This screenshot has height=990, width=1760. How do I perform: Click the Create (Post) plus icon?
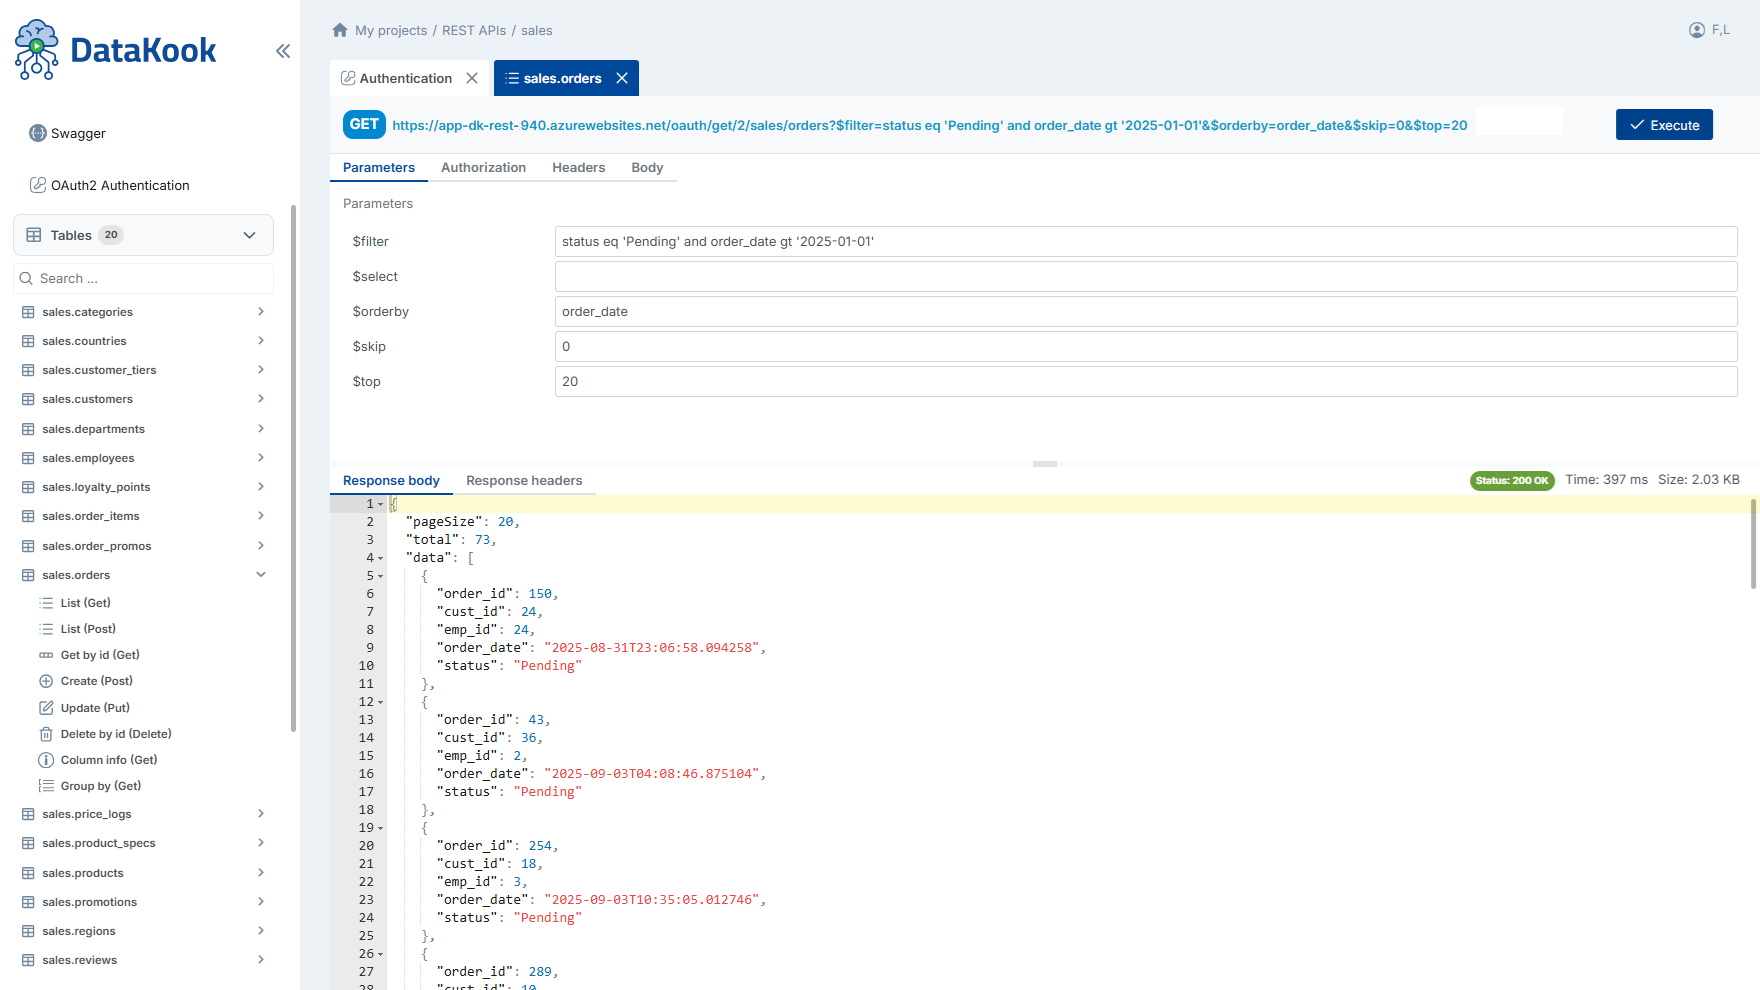[x=46, y=681]
